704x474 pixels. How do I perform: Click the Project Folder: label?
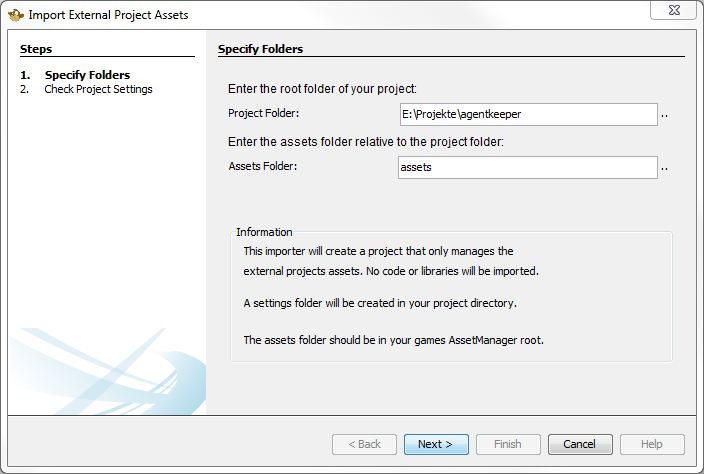pyautogui.click(x=263, y=114)
